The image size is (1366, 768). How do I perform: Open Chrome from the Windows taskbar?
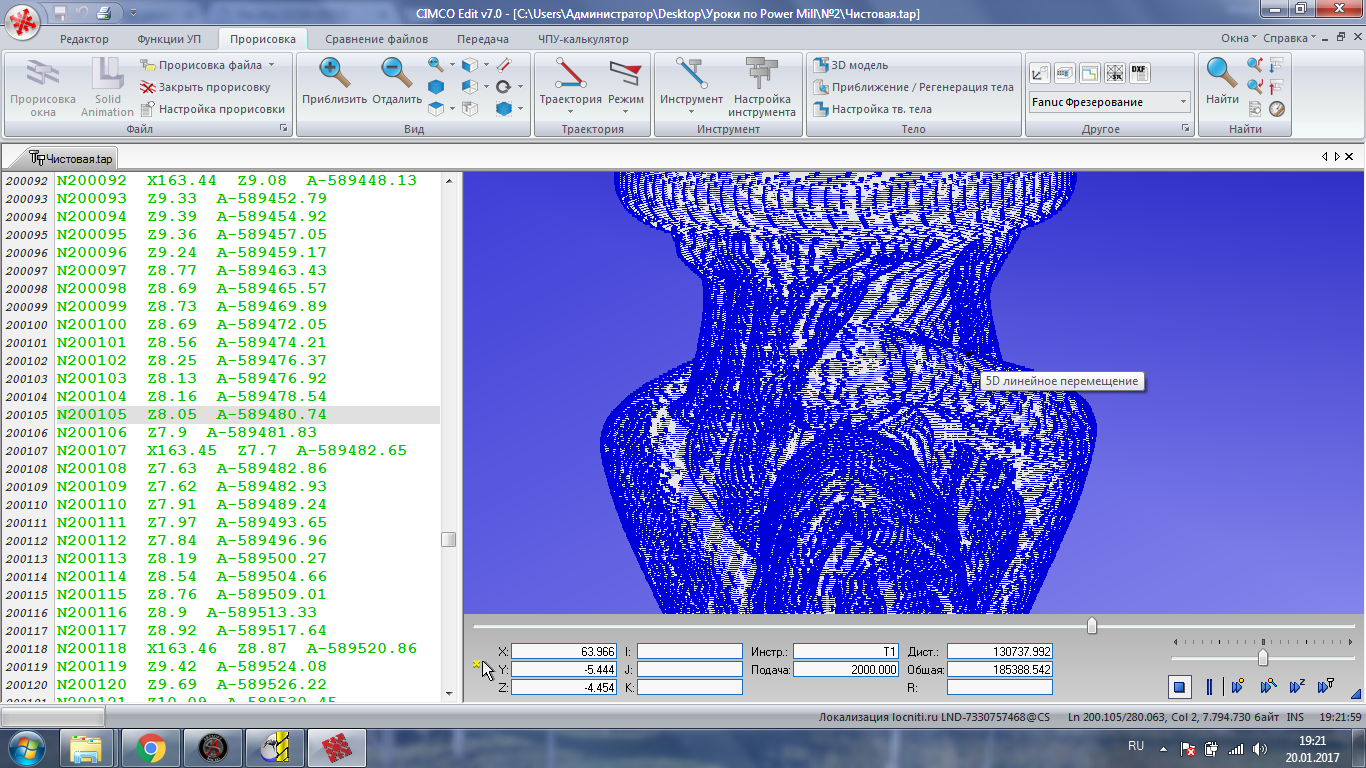151,747
